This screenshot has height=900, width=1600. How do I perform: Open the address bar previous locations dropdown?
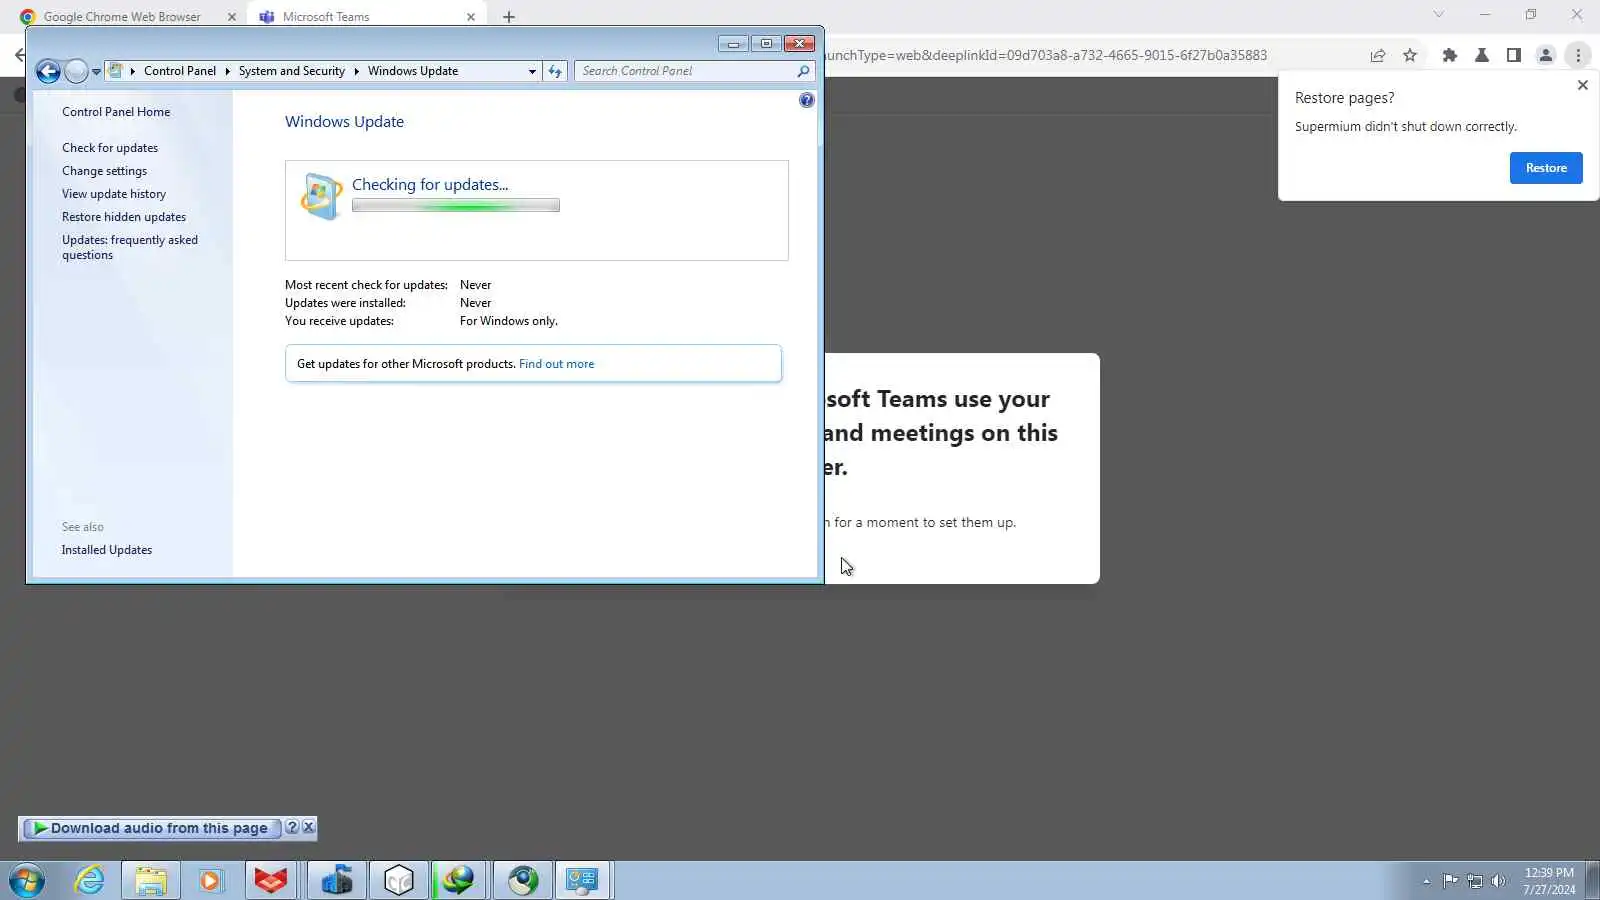[x=532, y=71]
